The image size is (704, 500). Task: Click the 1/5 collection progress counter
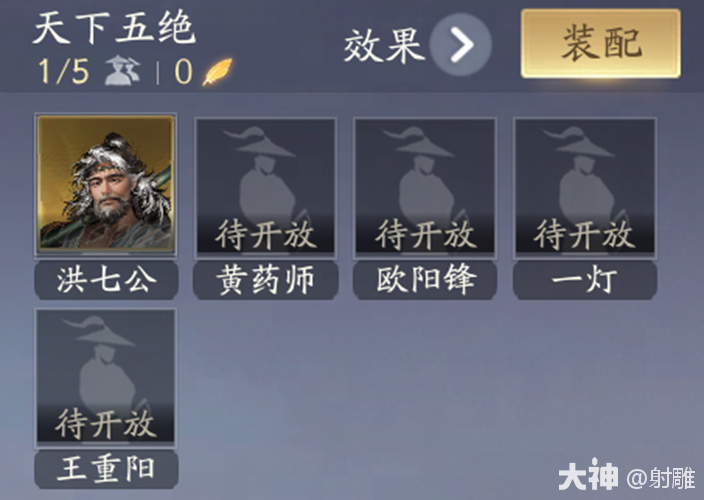[64, 71]
